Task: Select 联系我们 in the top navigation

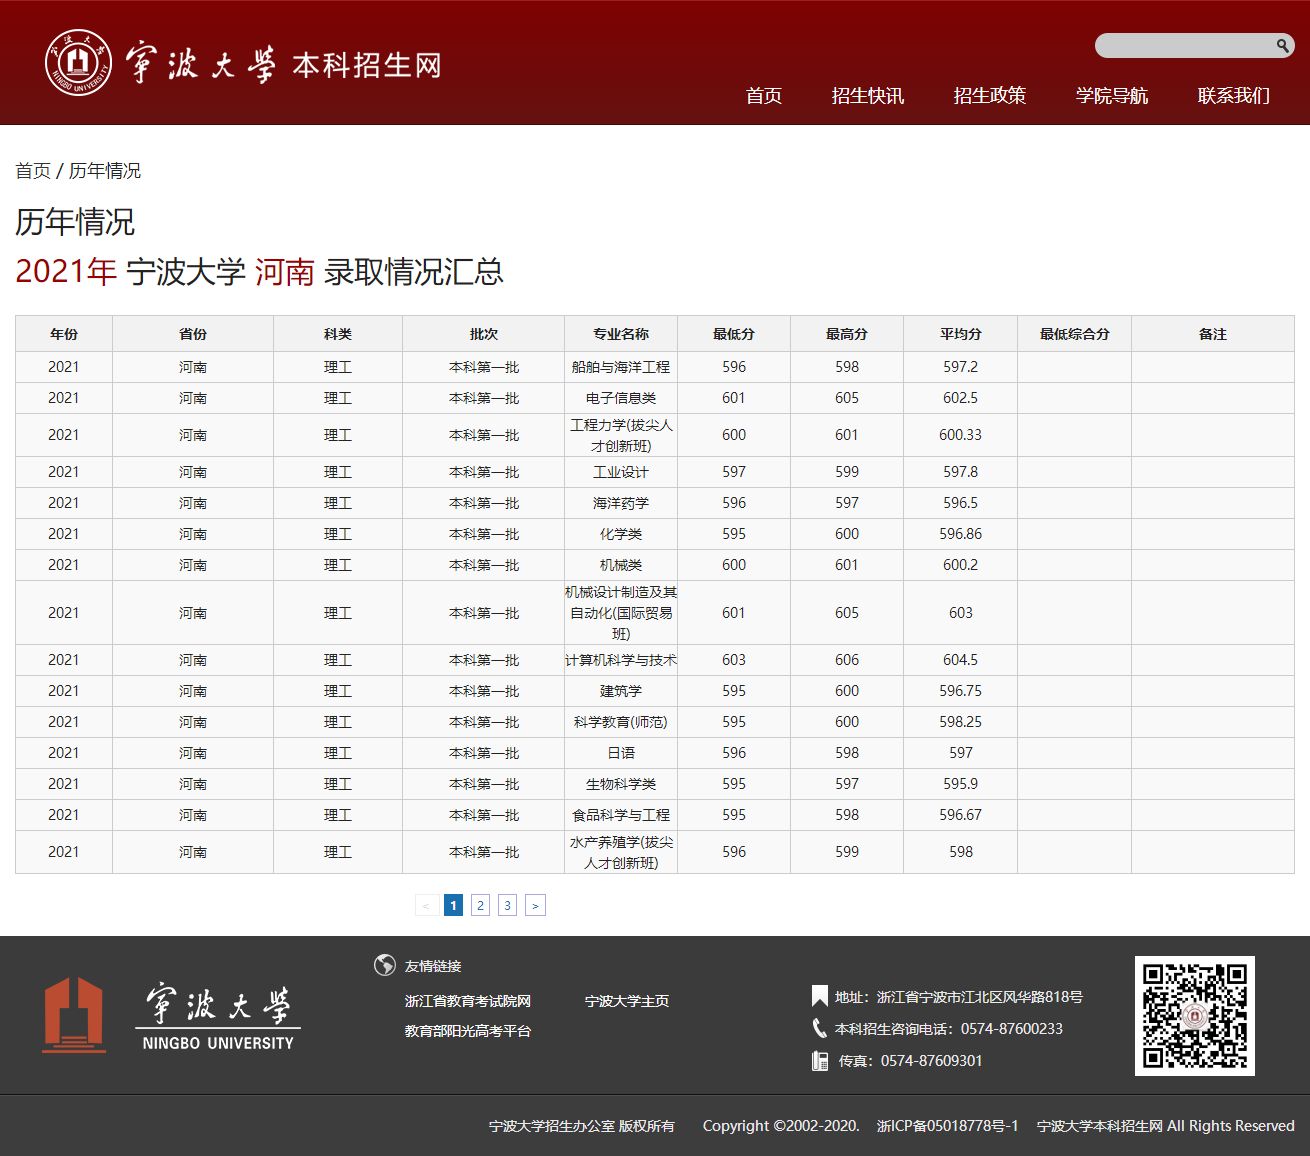Action: [x=1232, y=95]
